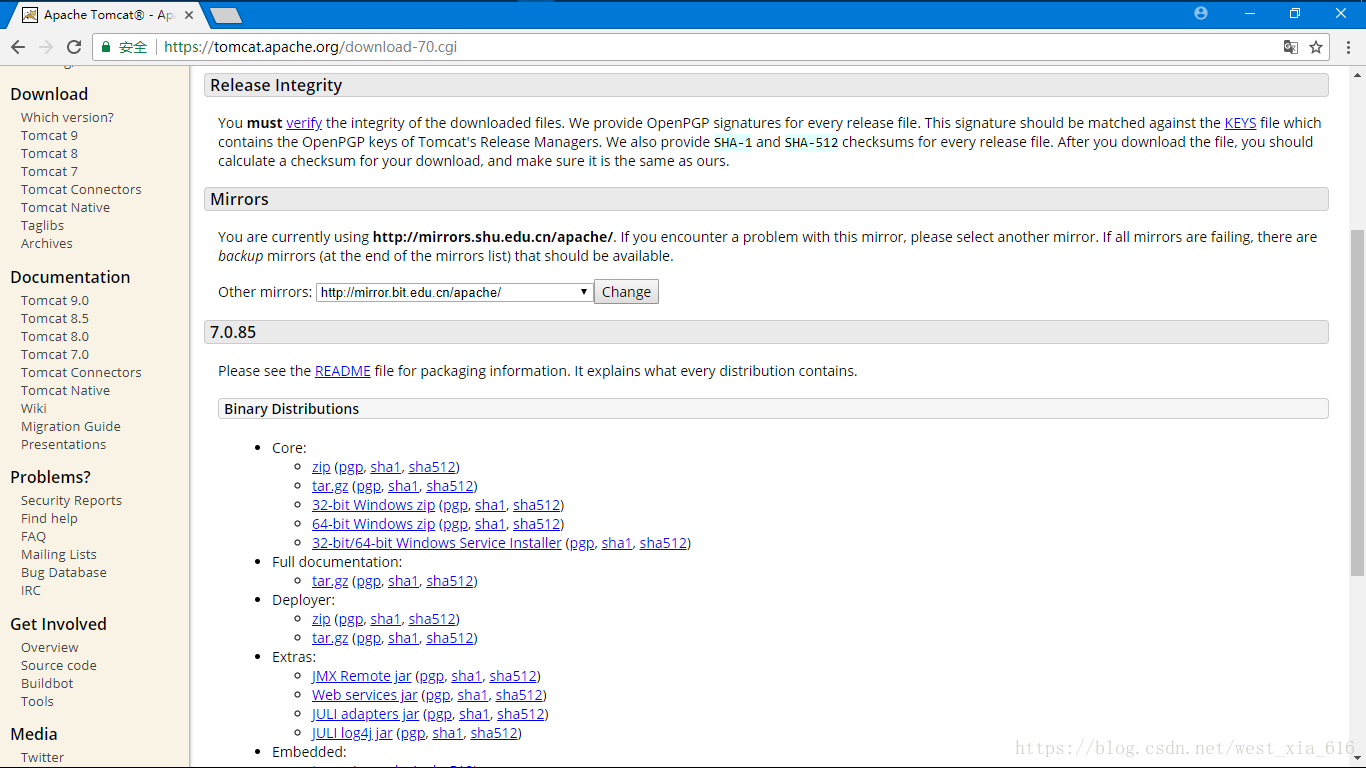Click the browser forward arrow
1366x768 pixels.
pyautogui.click(x=46, y=47)
